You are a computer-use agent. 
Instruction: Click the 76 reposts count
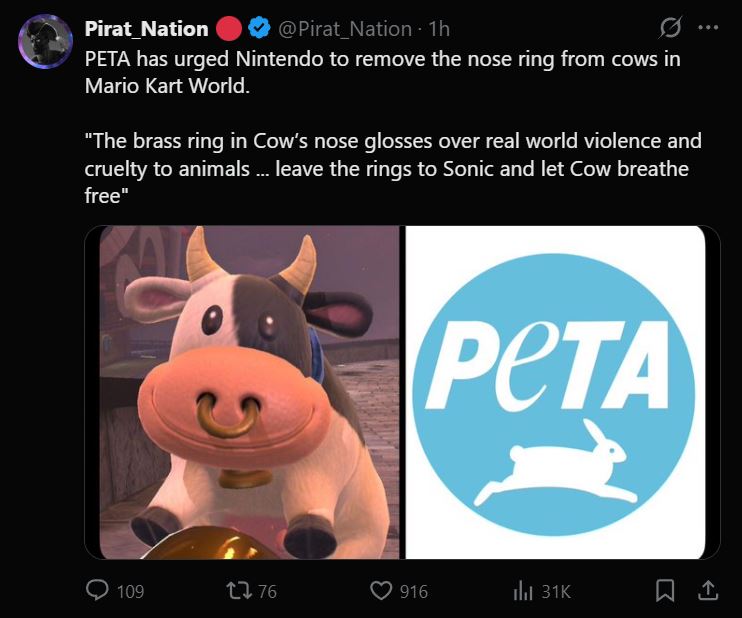(267, 592)
